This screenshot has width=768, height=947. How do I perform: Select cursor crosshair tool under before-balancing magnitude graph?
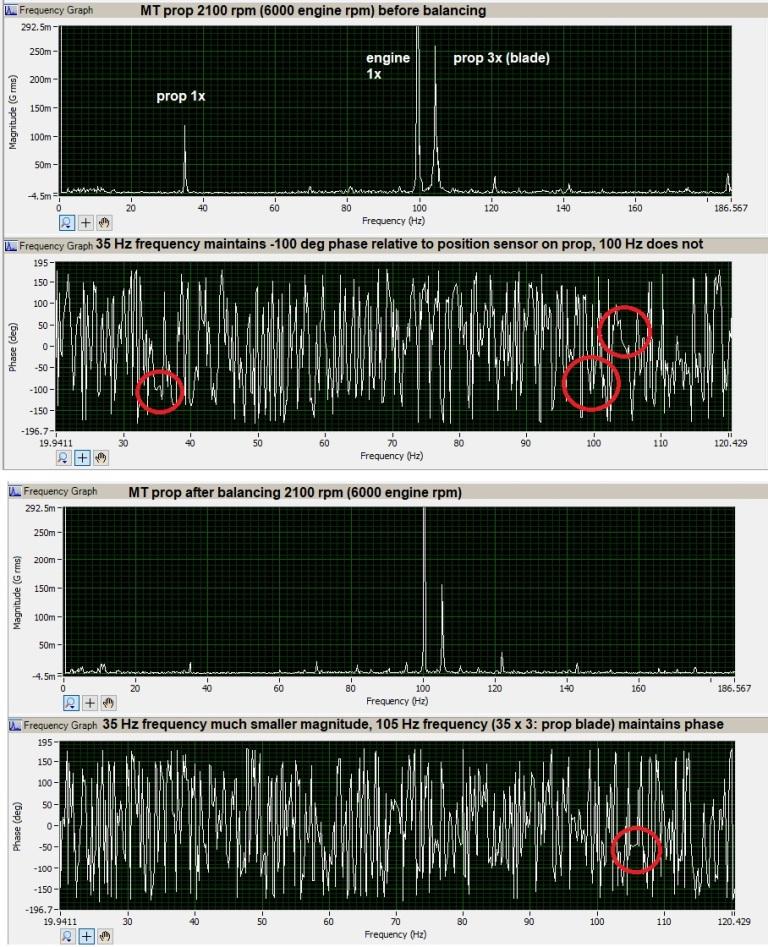click(85, 222)
